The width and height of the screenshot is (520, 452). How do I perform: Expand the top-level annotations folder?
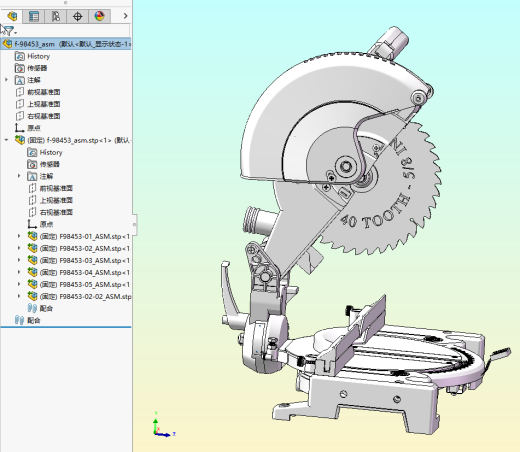6,80
